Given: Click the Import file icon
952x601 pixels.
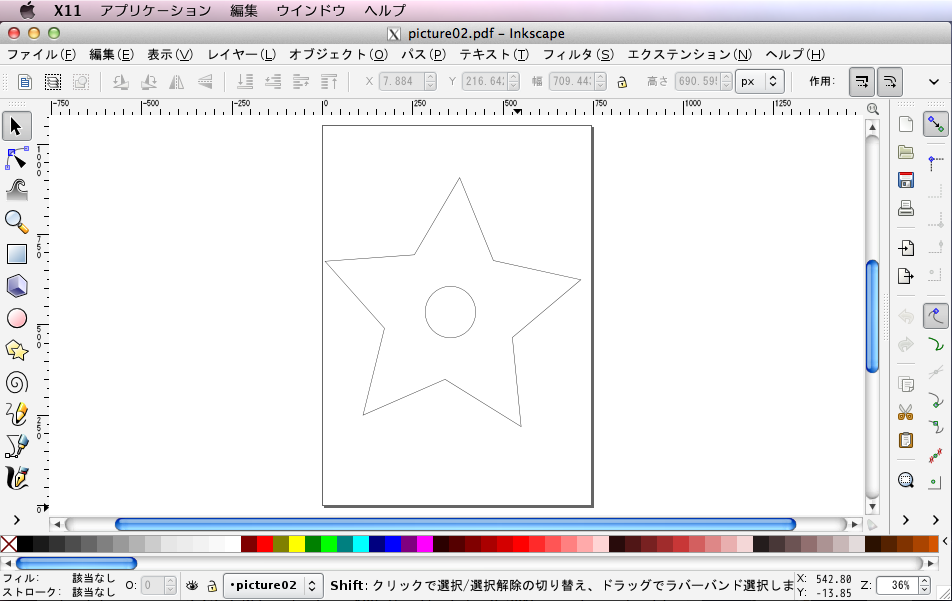Looking at the screenshot, I should 905,248.
